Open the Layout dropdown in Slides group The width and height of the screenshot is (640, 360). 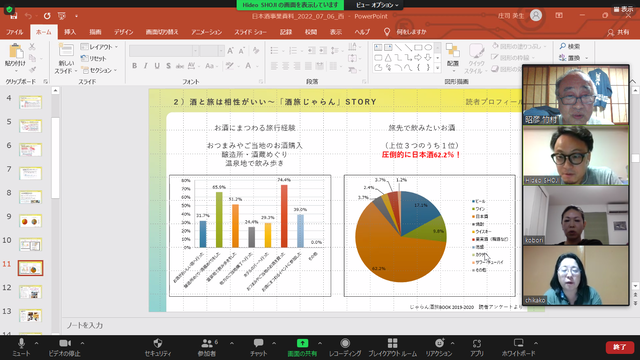(x=100, y=47)
